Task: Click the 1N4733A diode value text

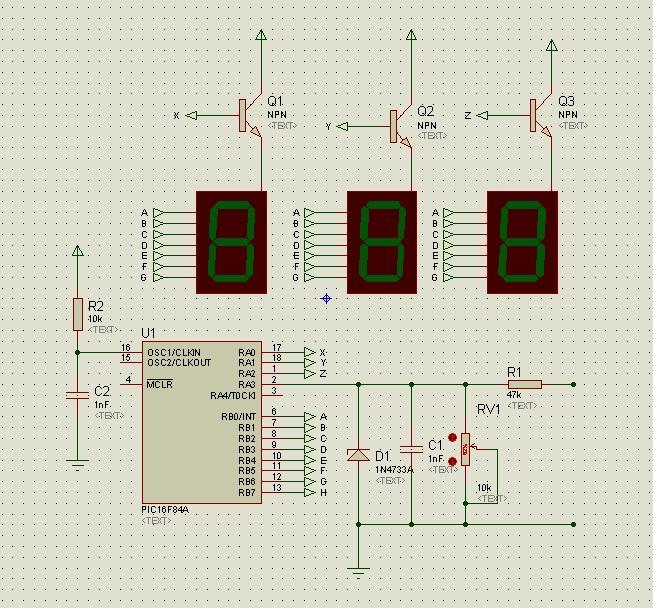Action: pos(394,470)
